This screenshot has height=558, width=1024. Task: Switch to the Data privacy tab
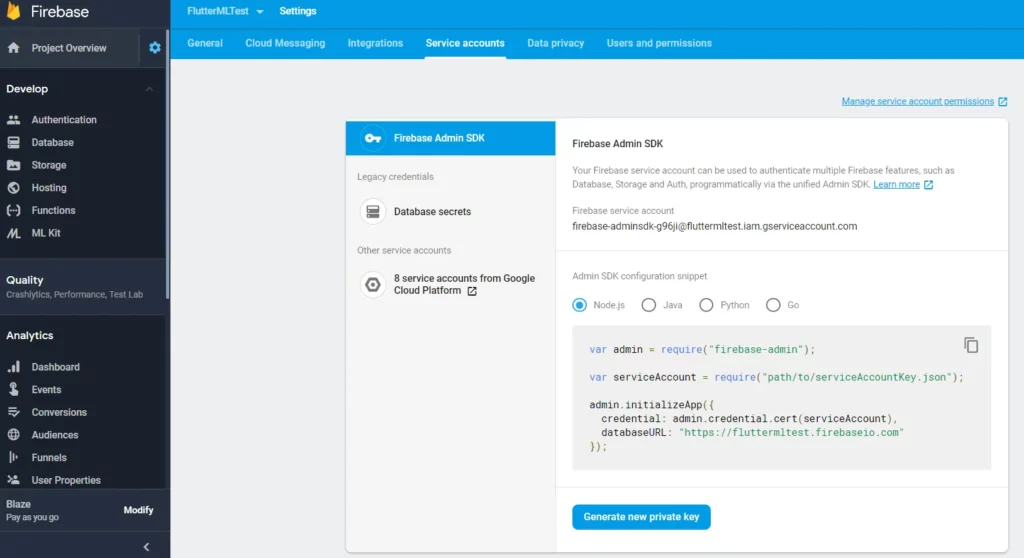coord(556,43)
